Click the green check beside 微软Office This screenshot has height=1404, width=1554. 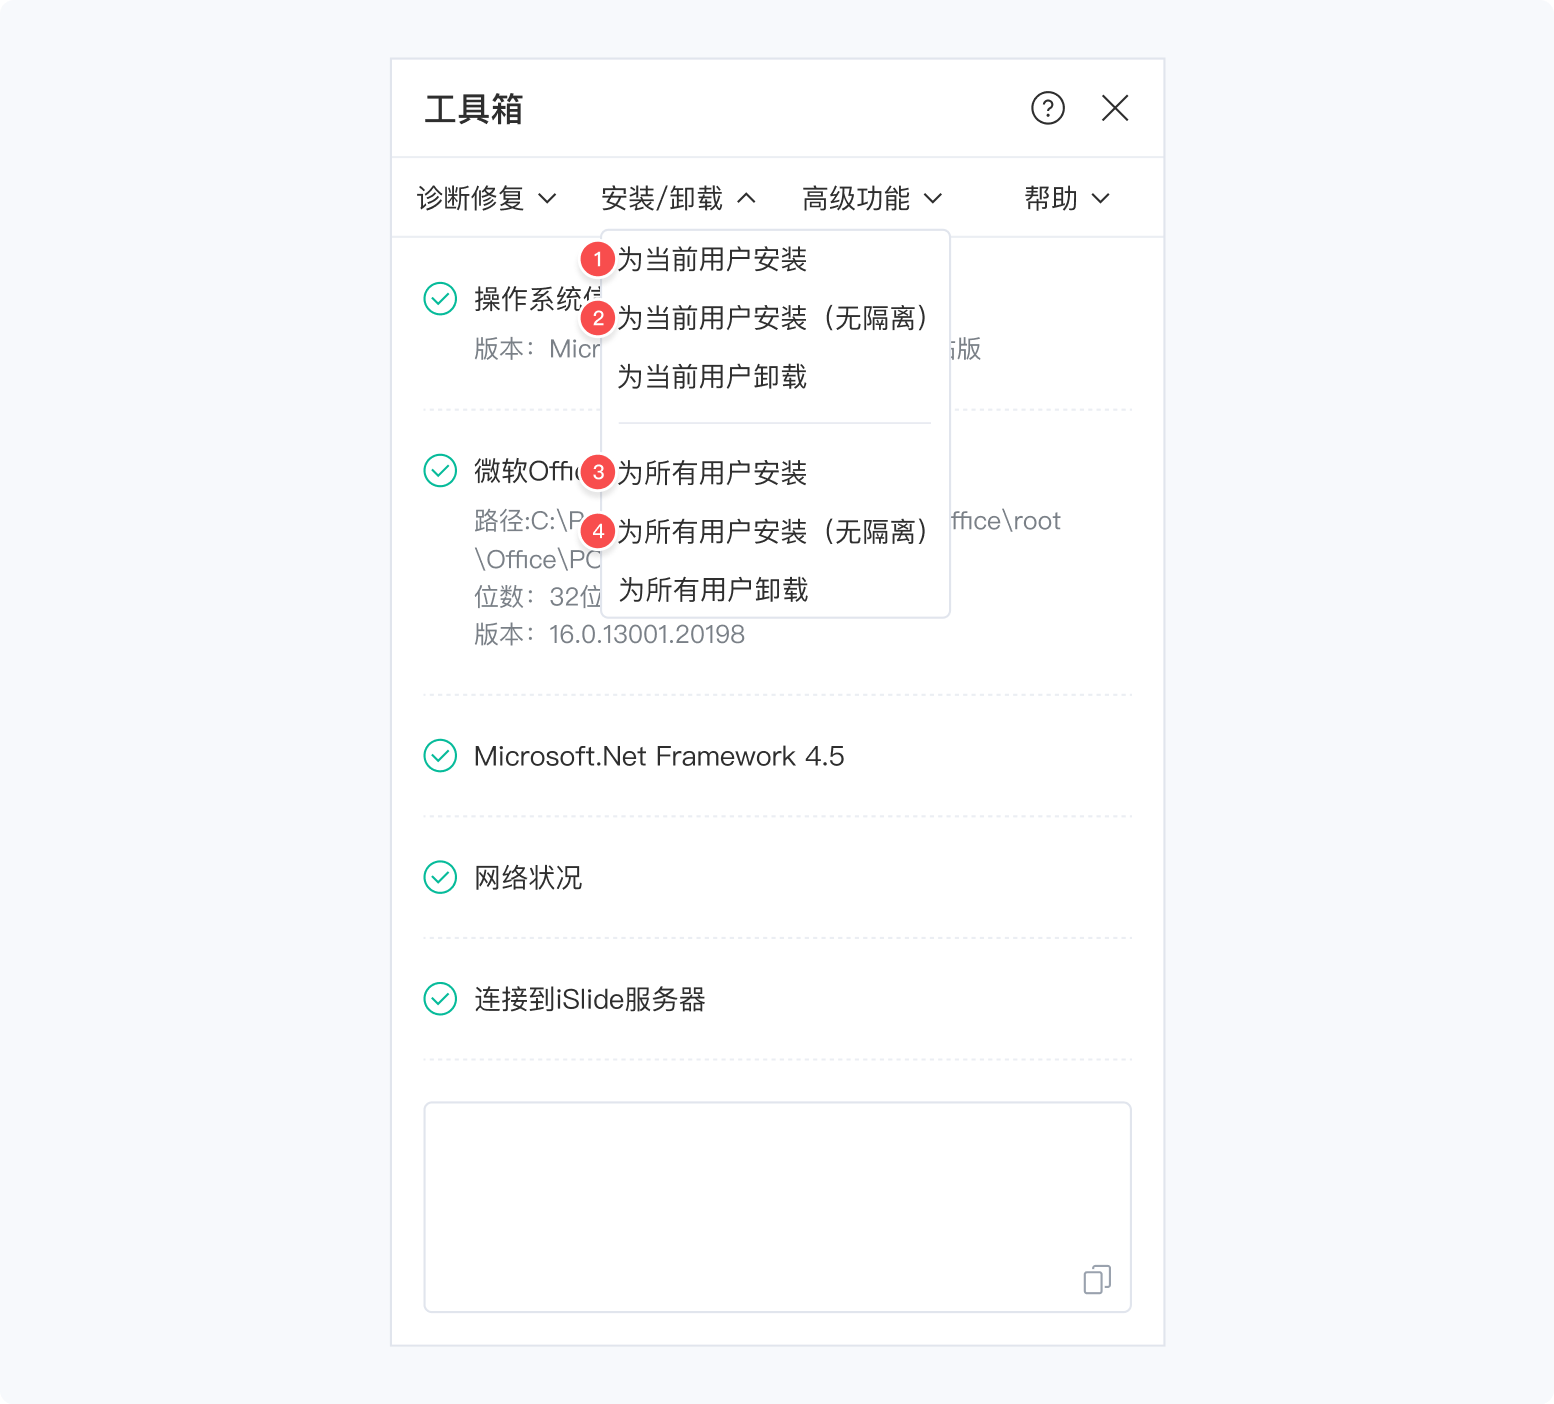440,470
